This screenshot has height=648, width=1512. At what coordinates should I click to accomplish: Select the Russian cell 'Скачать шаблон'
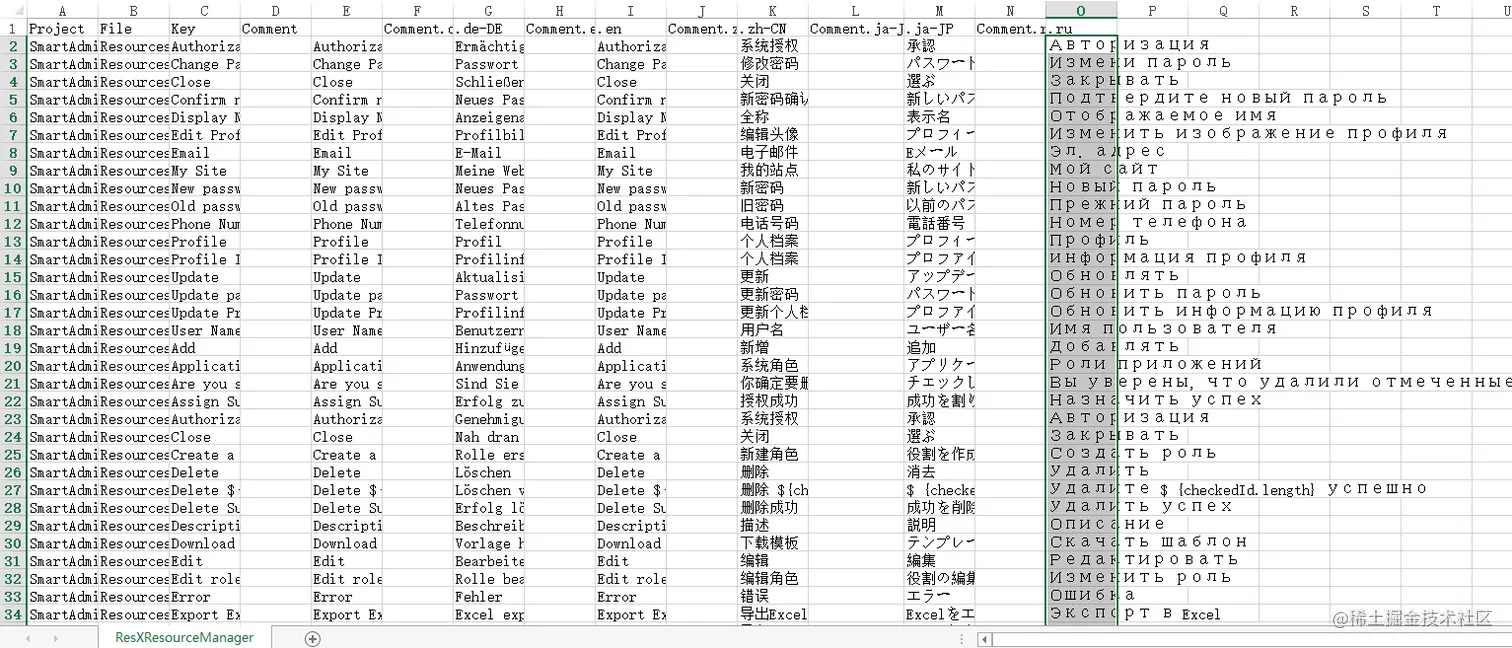[1081, 543]
